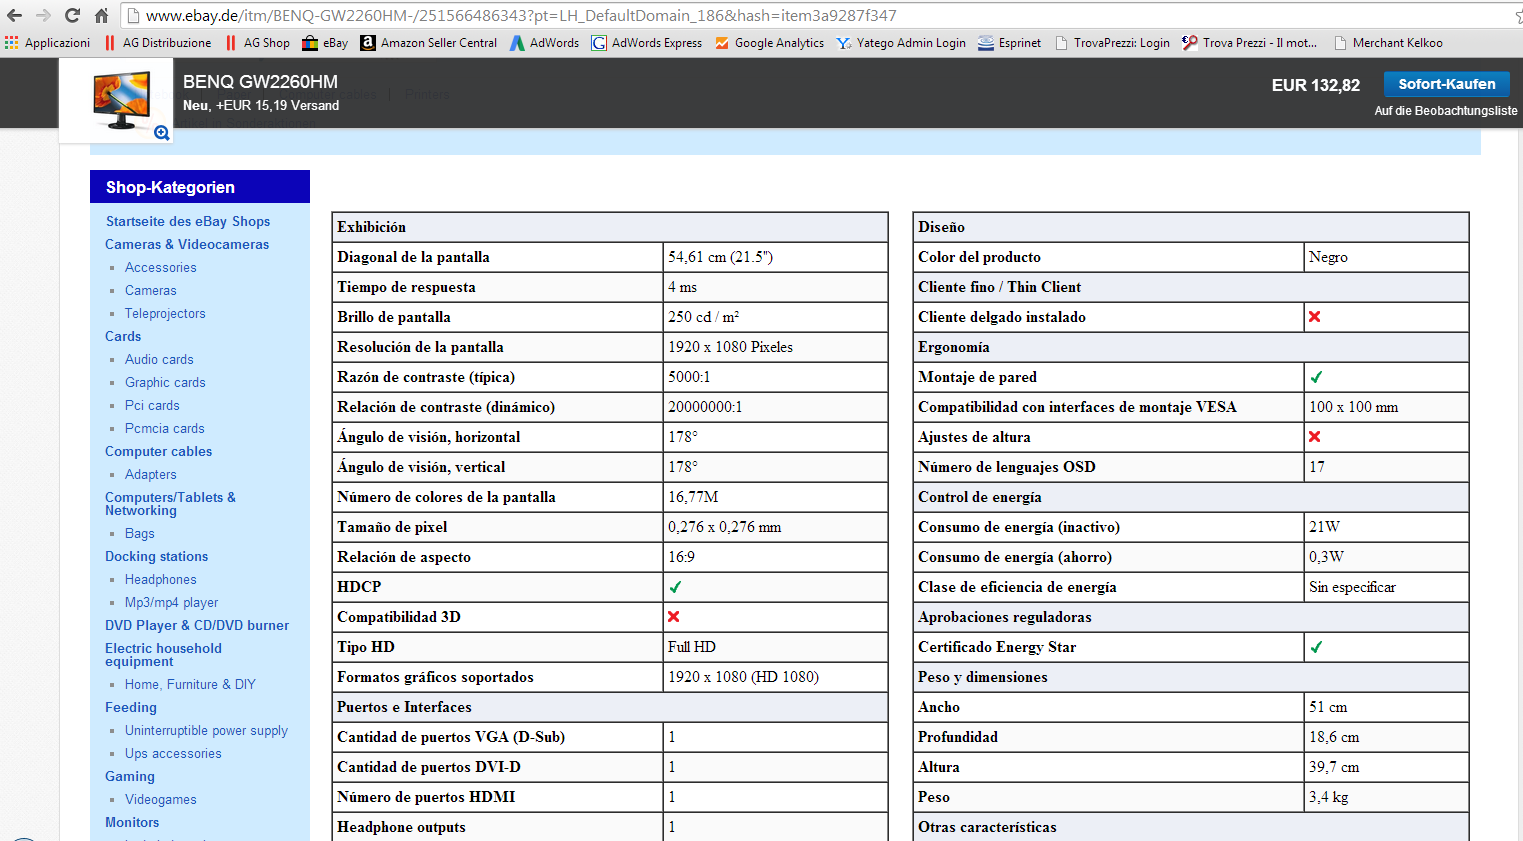This screenshot has height=841, width=1523.
Task: Select the Pci cards subcategory
Action: [152, 405]
